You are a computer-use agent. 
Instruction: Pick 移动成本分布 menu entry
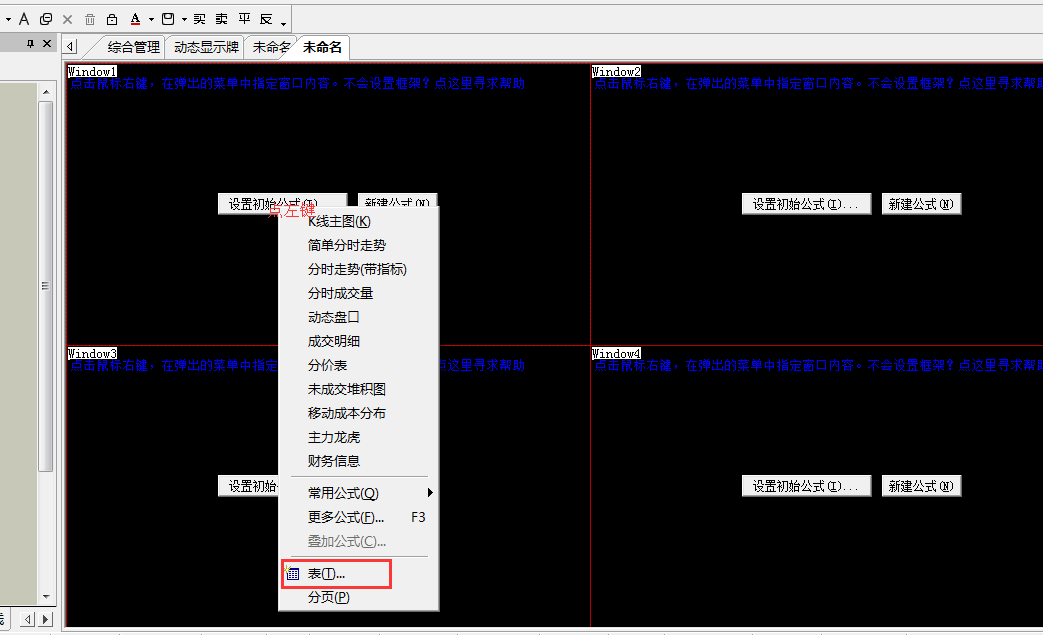point(359,413)
